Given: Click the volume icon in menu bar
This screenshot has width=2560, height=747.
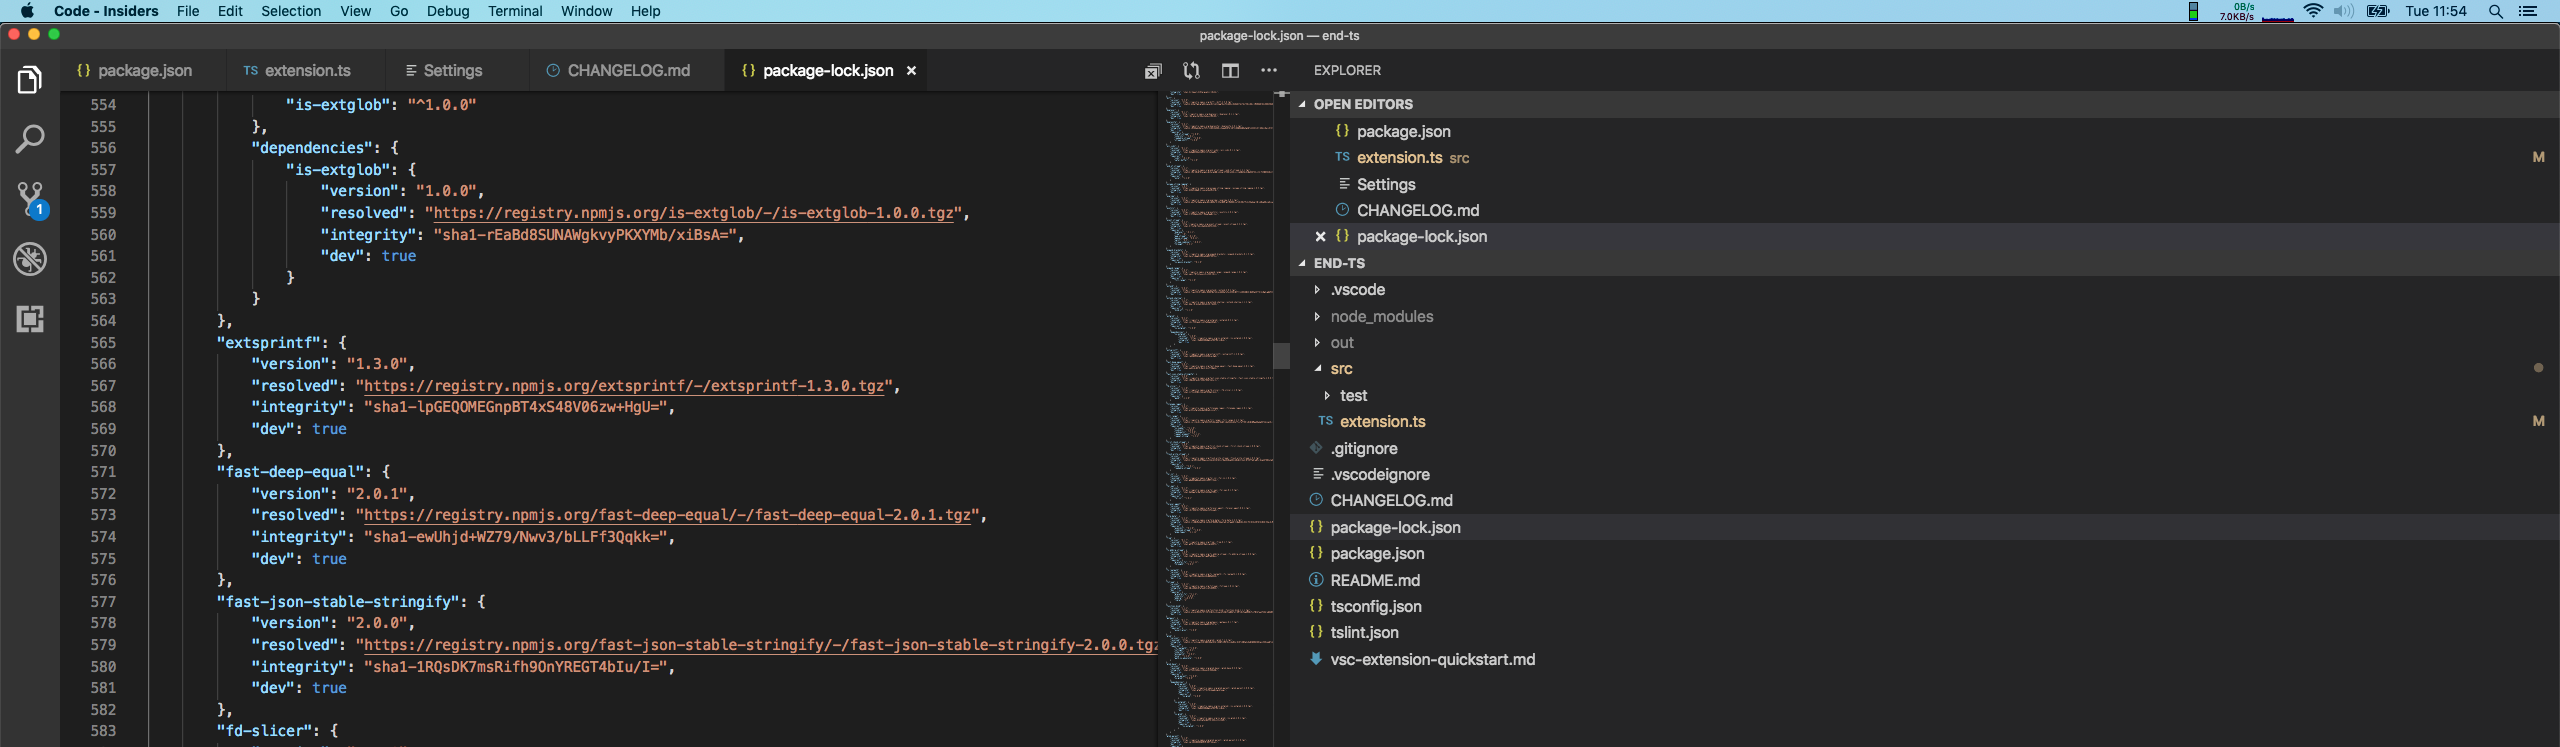Looking at the screenshot, I should (2344, 11).
